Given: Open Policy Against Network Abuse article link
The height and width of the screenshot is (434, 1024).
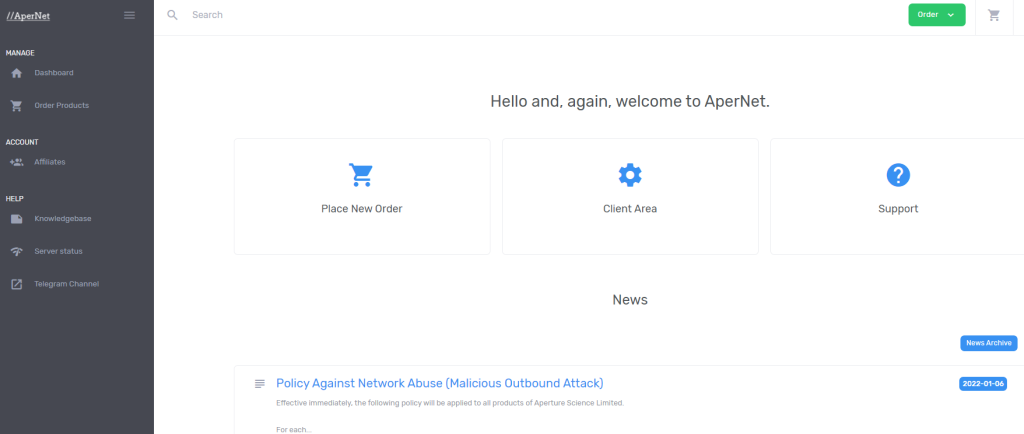Looking at the screenshot, I should [x=440, y=383].
